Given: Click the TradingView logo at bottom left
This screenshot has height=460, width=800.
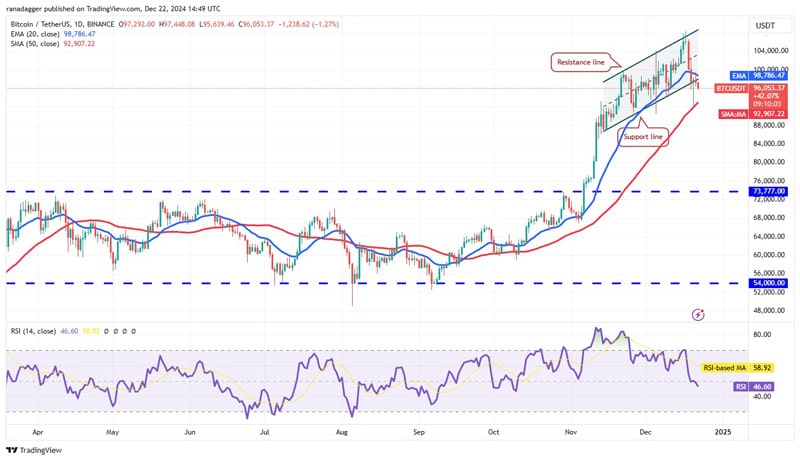Looking at the screenshot, I should pyautogui.click(x=34, y=450).
